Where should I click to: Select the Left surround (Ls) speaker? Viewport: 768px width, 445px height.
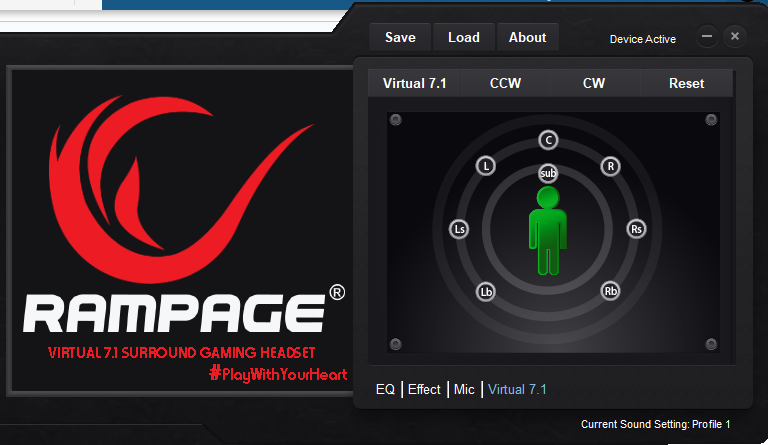click(459, 229)
